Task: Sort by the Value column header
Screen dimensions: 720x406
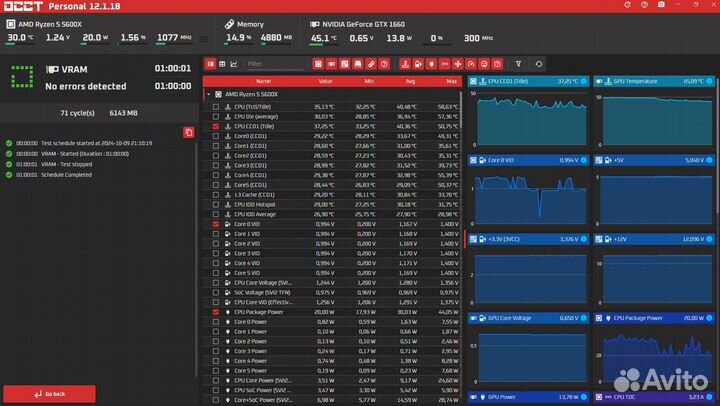Action: [x=325, y=81]
